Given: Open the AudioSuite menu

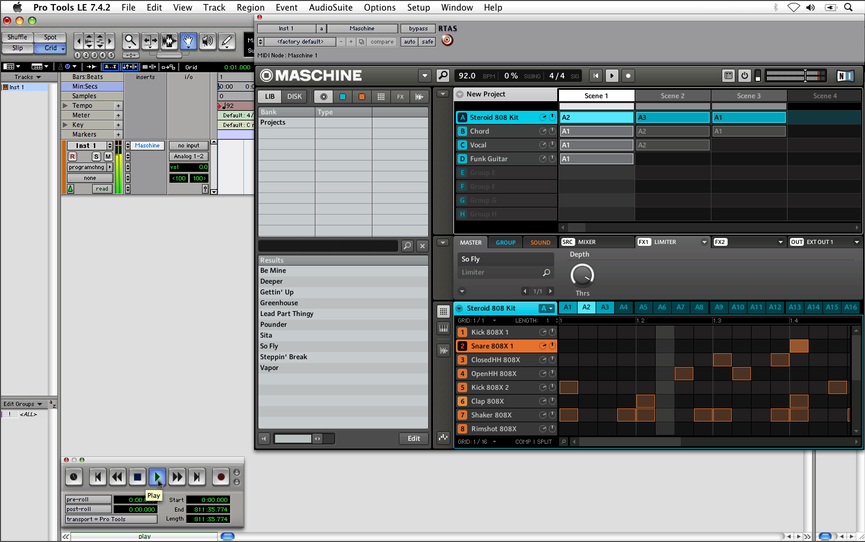Looking at the screenshot, I should coord(329,7).
